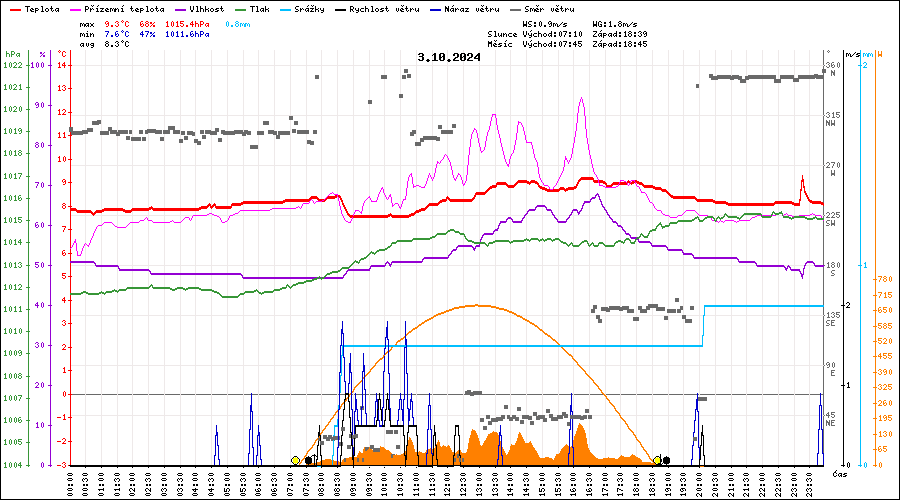900x500 pixels.
Task: Click the date title 3.10.2024
Action: tap(449, 57)
